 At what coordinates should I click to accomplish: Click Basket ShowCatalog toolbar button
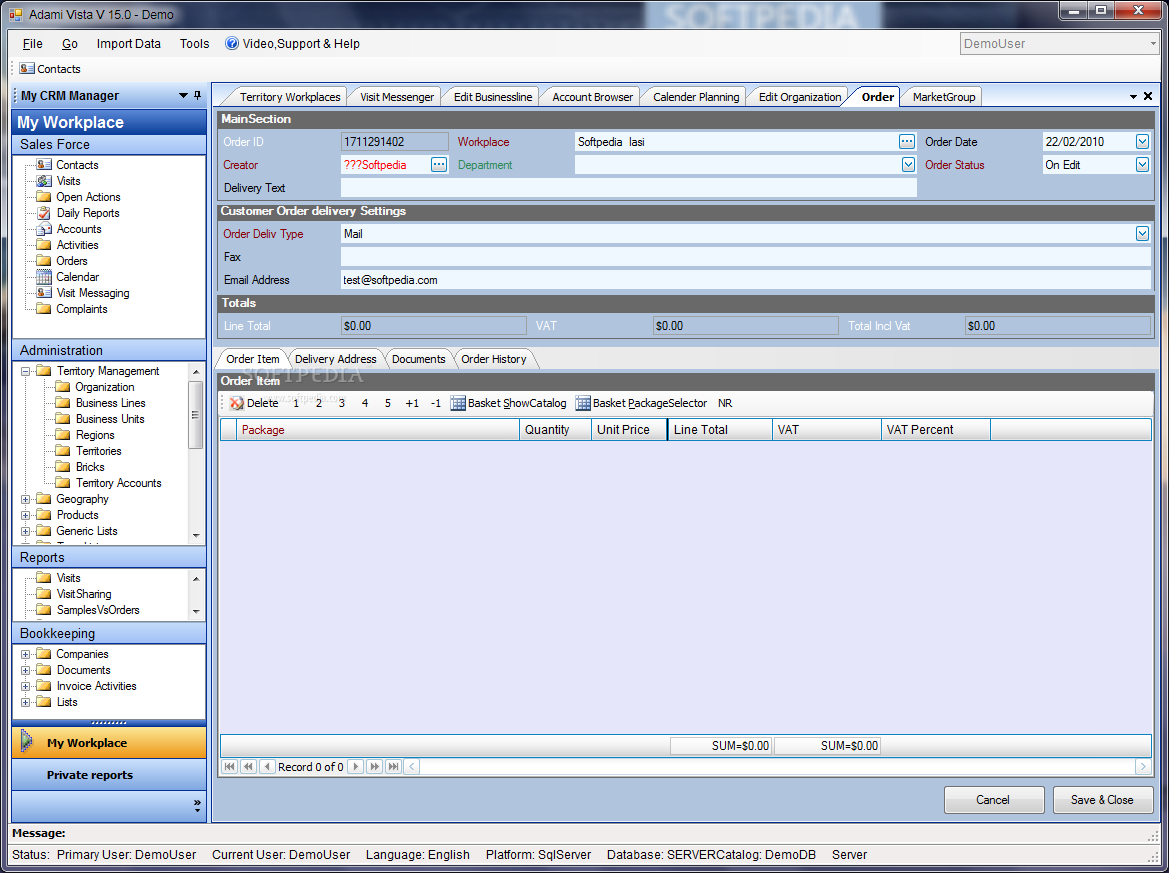pos(508,403)
